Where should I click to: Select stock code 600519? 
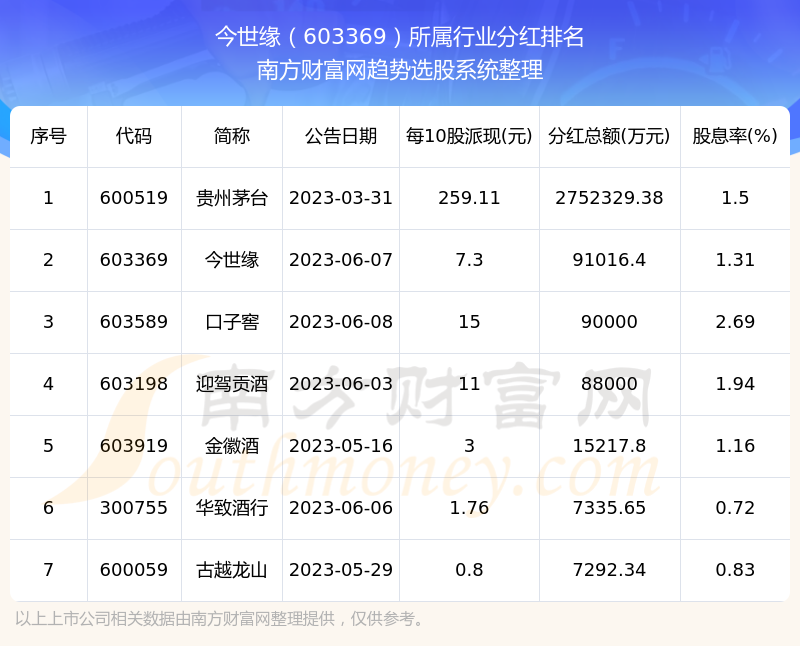pyautogui.click(x=134, y=198)
